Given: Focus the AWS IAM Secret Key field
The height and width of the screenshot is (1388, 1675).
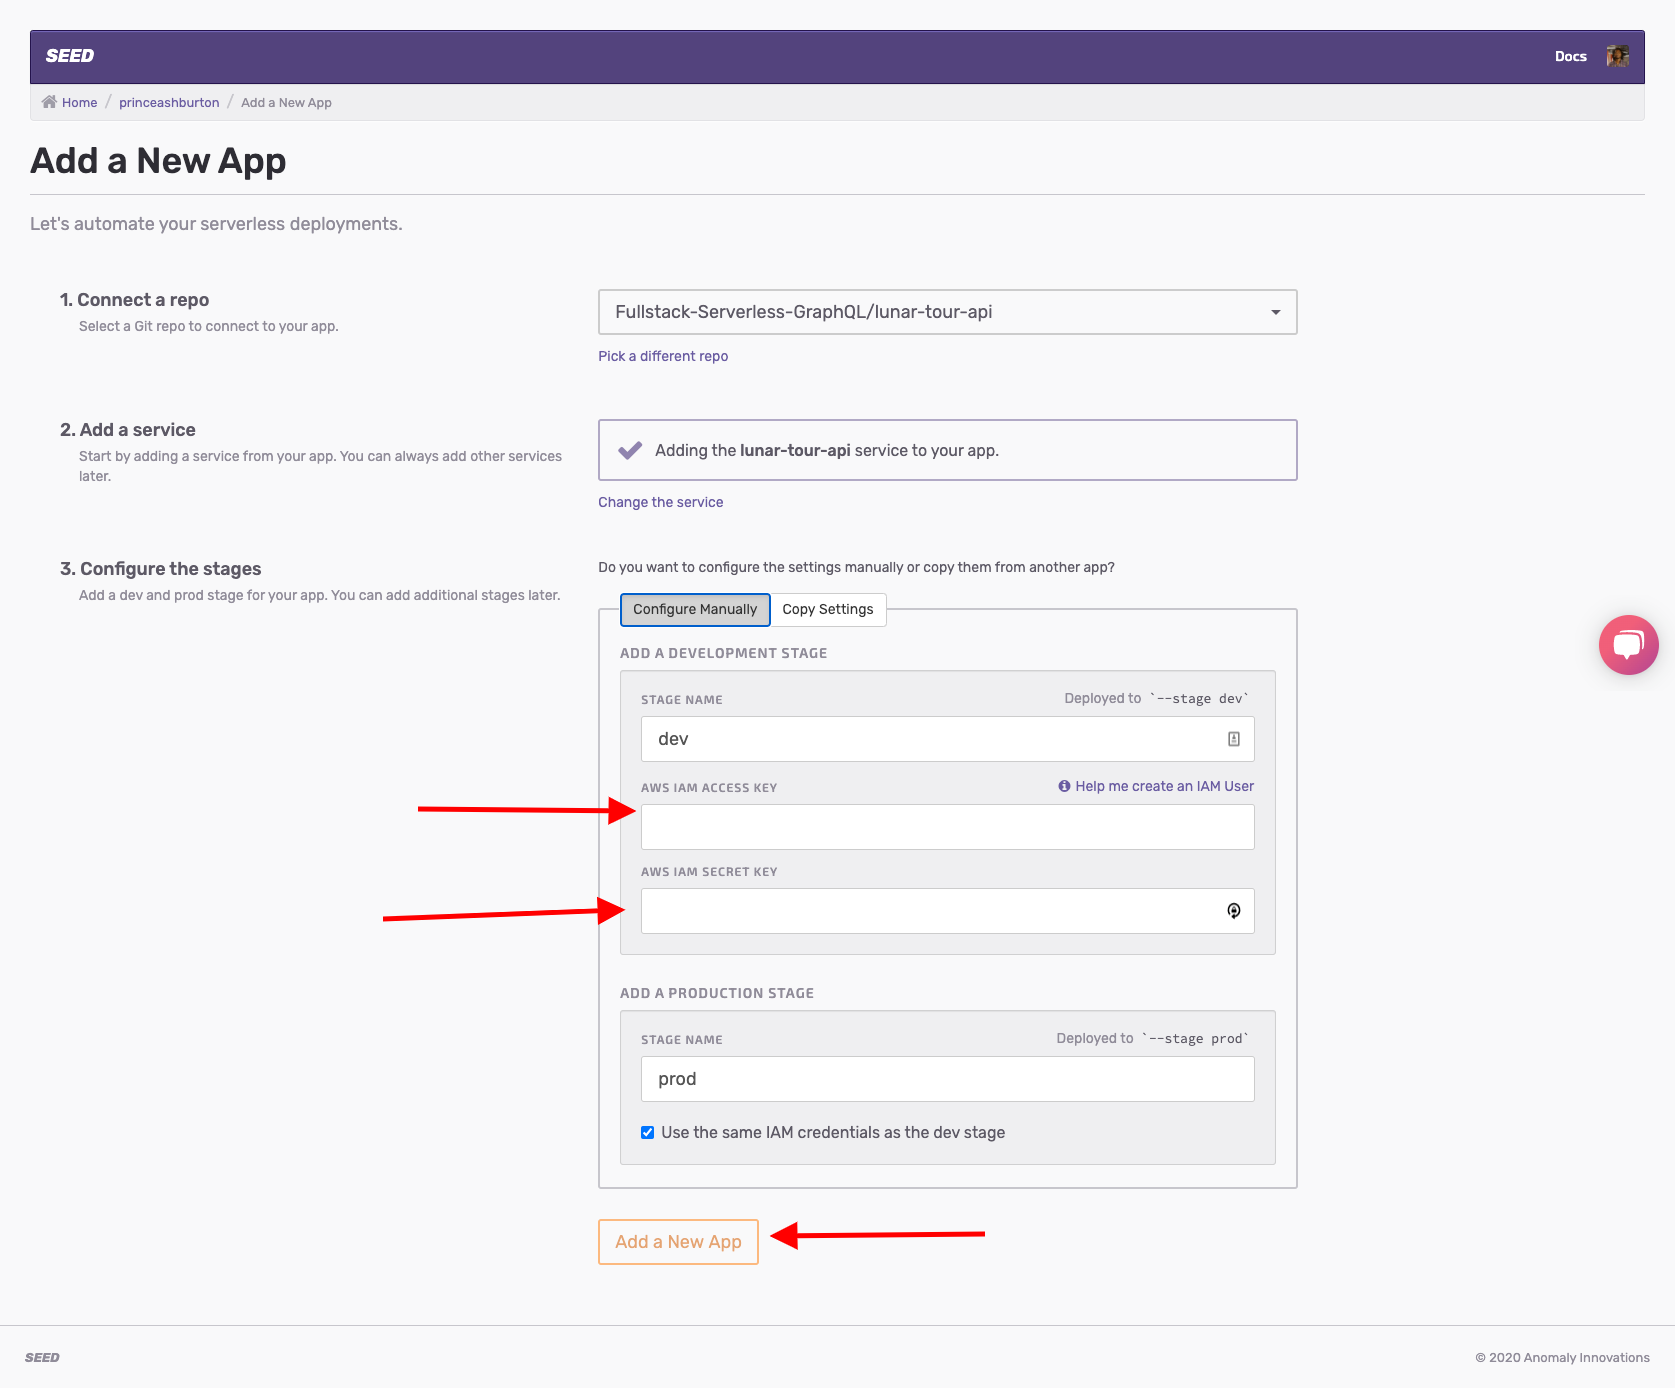Looking at the screenshot, I should pyautogui.click(x=930, y=911).
